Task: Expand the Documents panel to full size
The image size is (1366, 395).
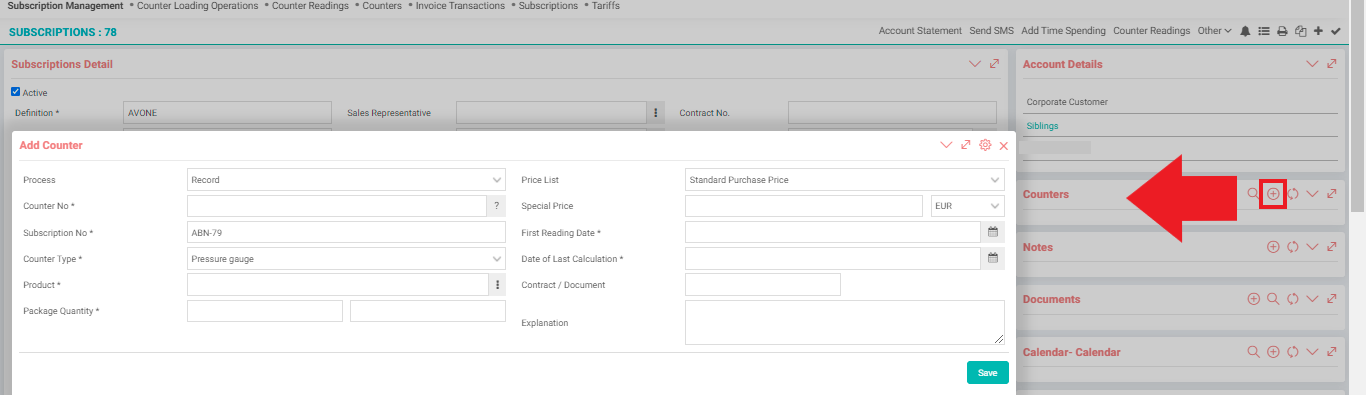Action: (x=1331, y=298)
